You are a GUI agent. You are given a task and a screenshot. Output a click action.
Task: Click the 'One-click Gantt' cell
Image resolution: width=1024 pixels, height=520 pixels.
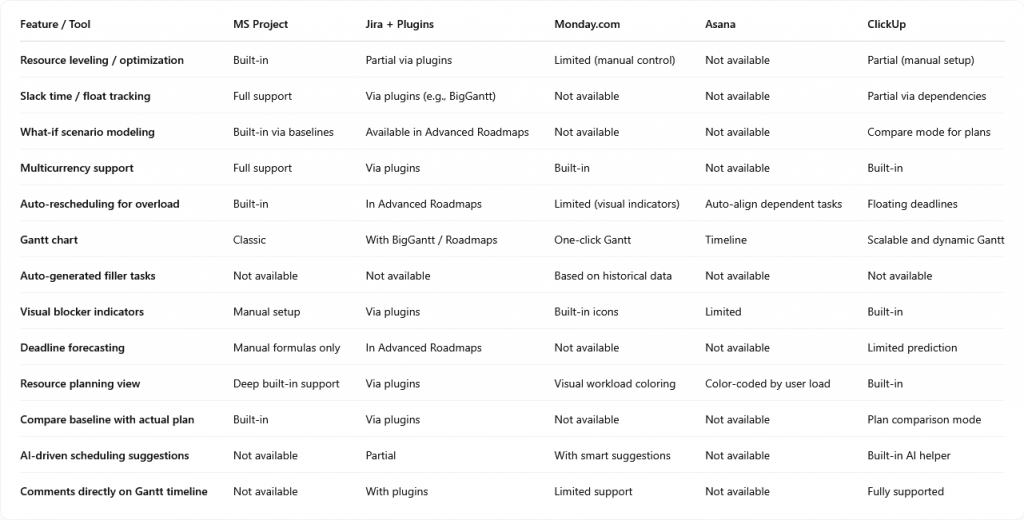[593, 240]
